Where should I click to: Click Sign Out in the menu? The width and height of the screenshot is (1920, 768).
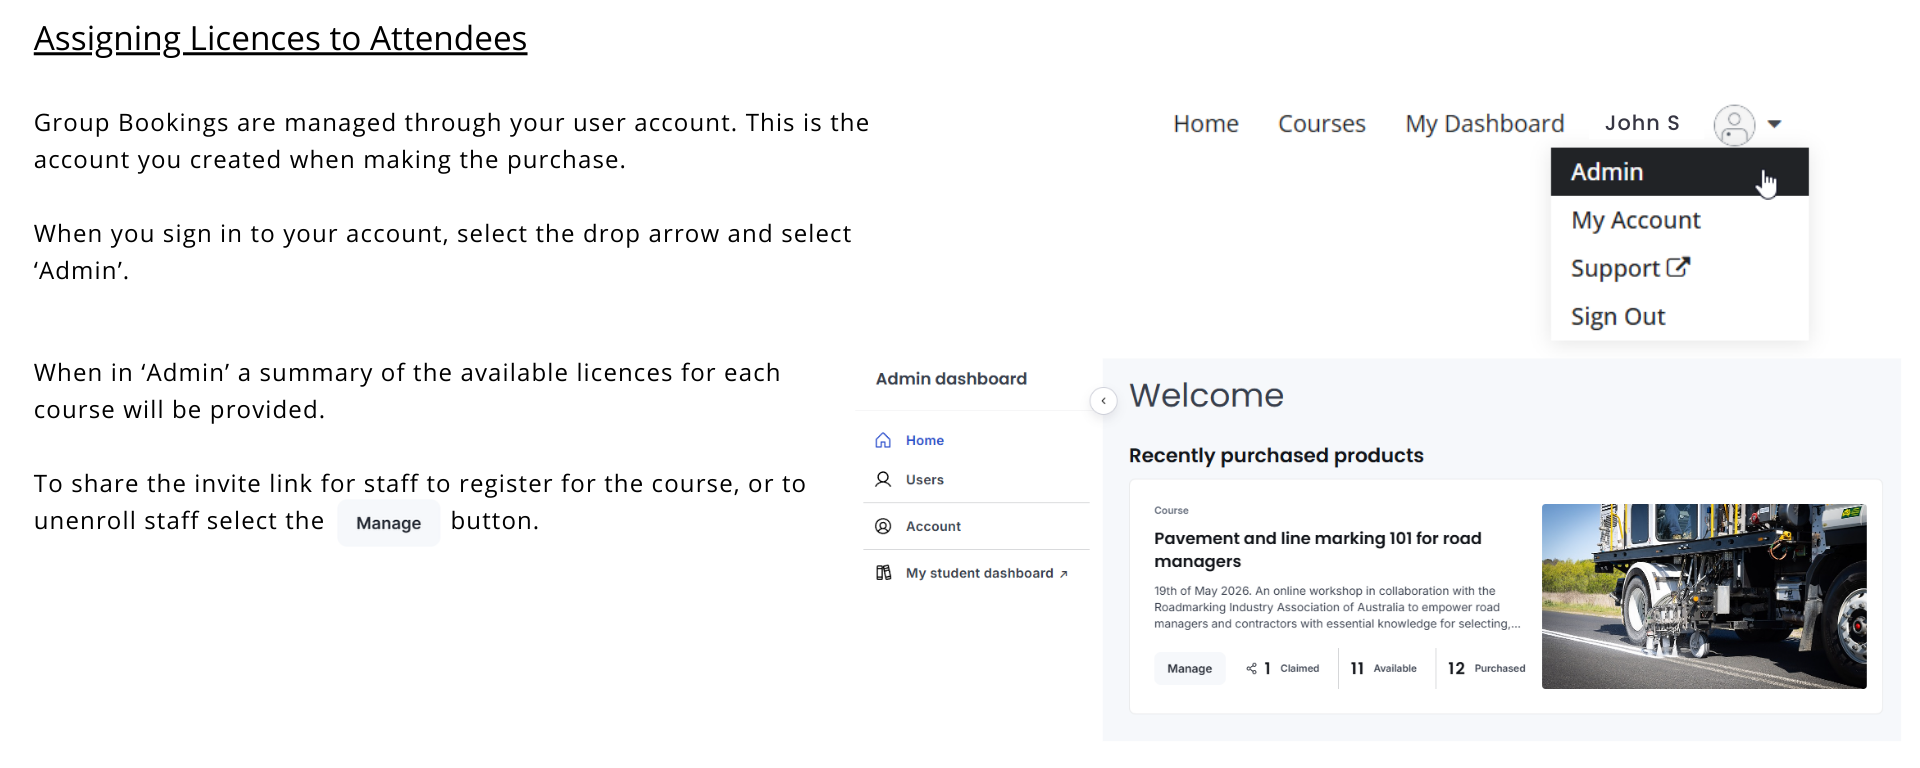1617,317
